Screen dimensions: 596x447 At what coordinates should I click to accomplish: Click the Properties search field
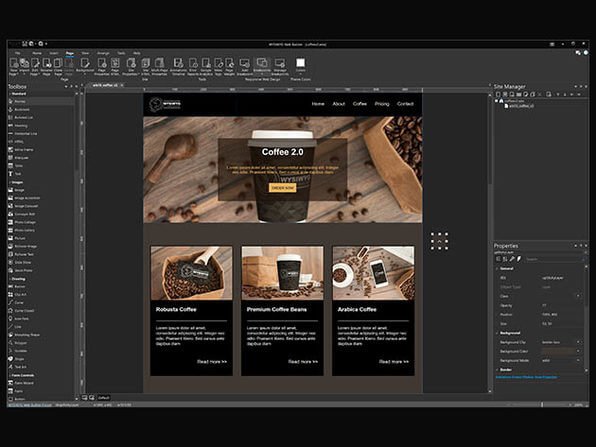[x=553, y=259]
